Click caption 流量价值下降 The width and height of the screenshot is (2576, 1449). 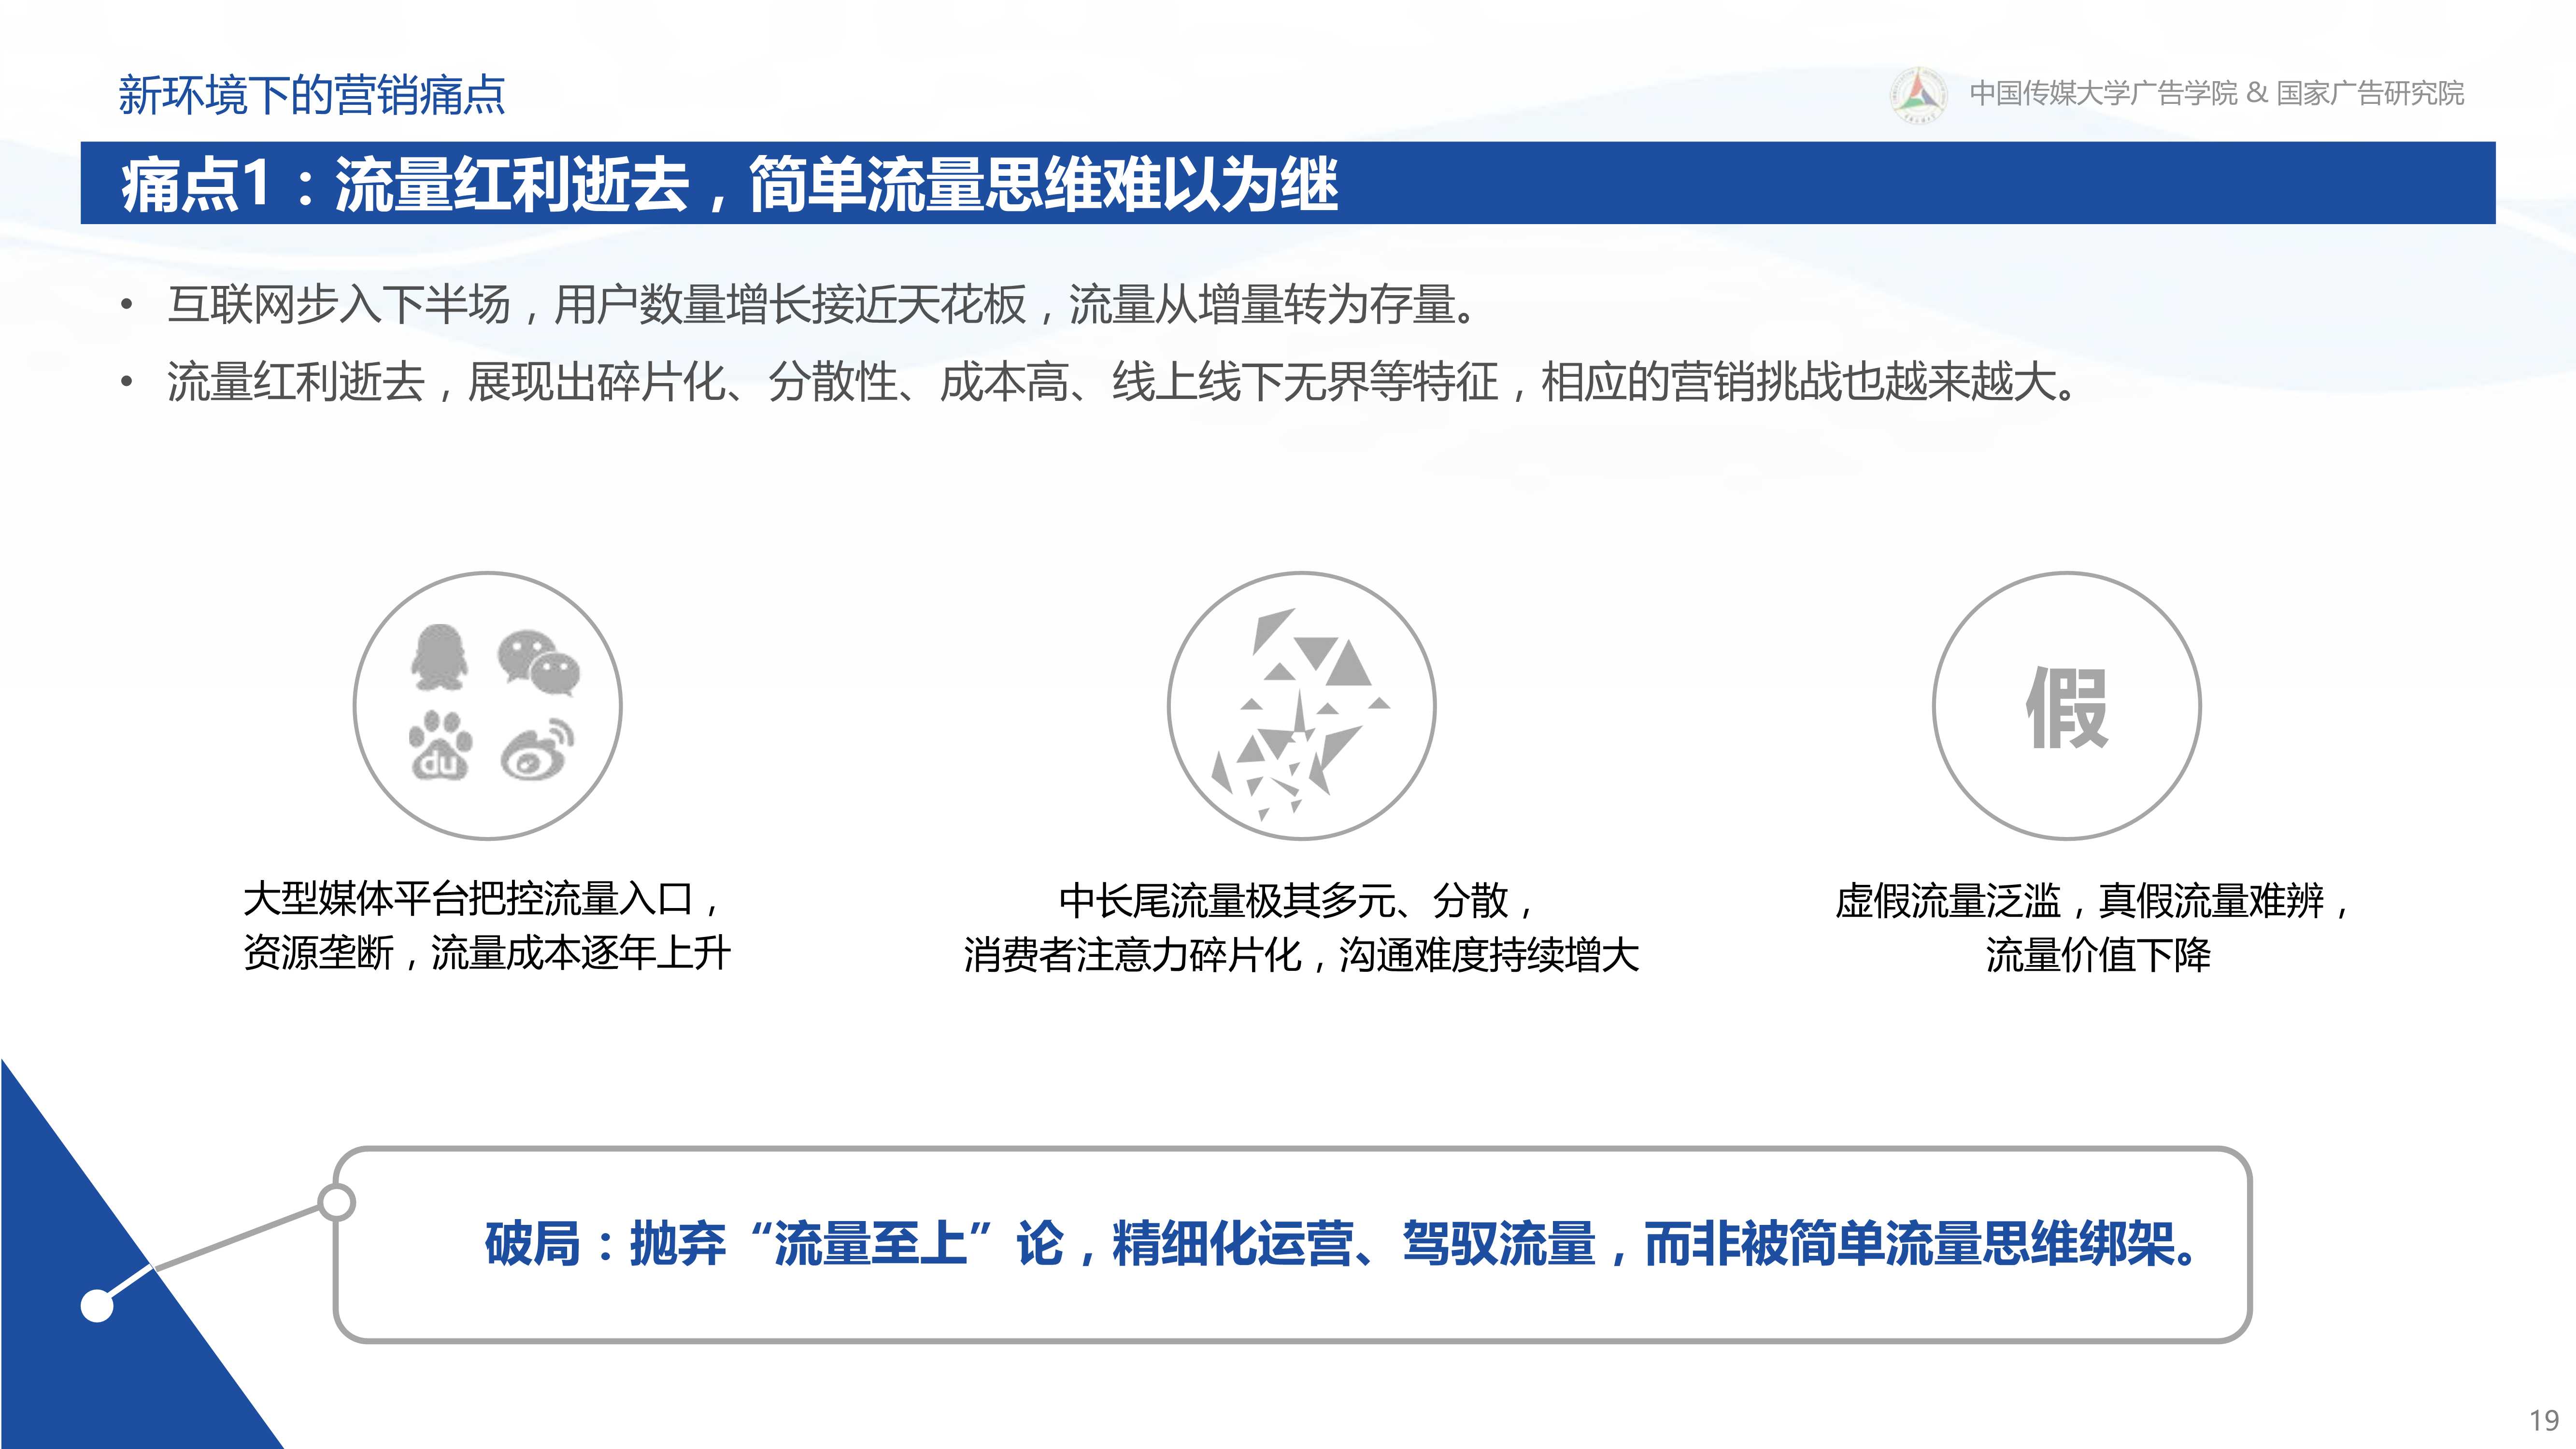(2098, 955)
